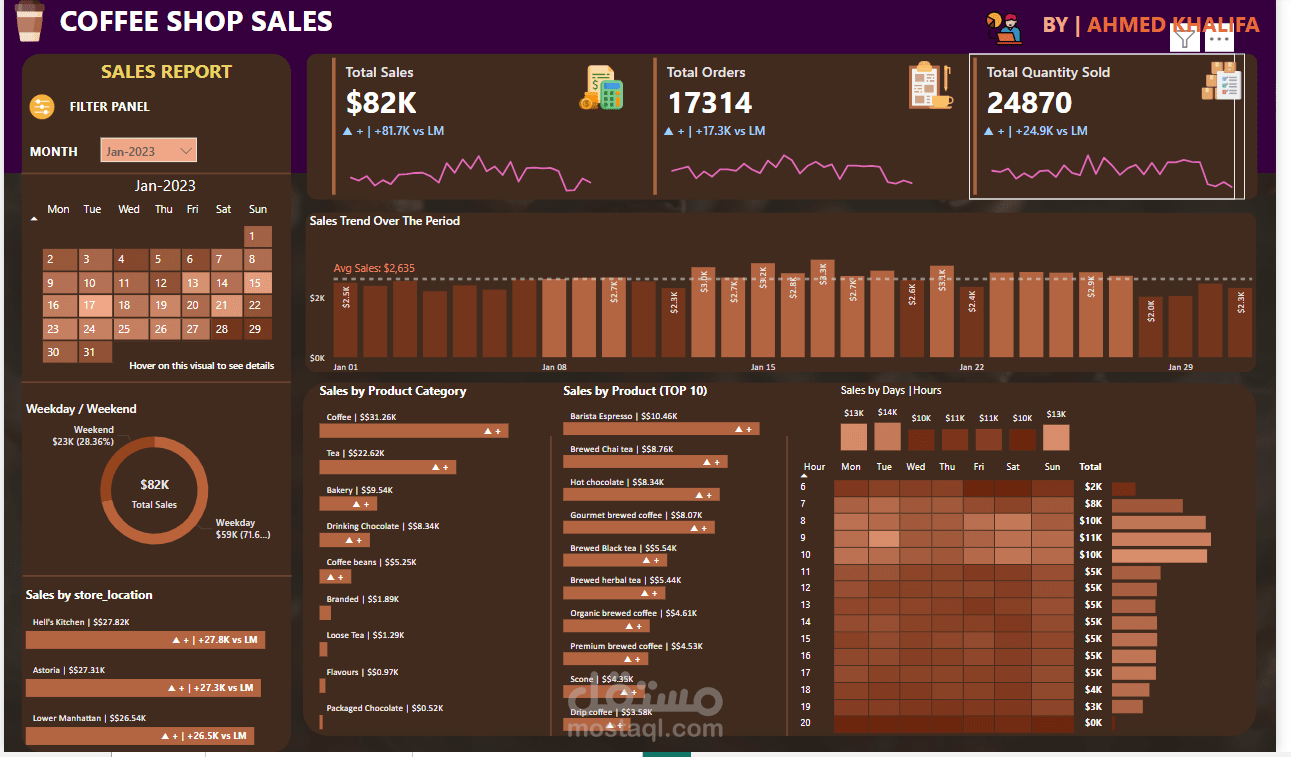
Task: Open the more options ellipsis icon
Action: pos(1218,38)
